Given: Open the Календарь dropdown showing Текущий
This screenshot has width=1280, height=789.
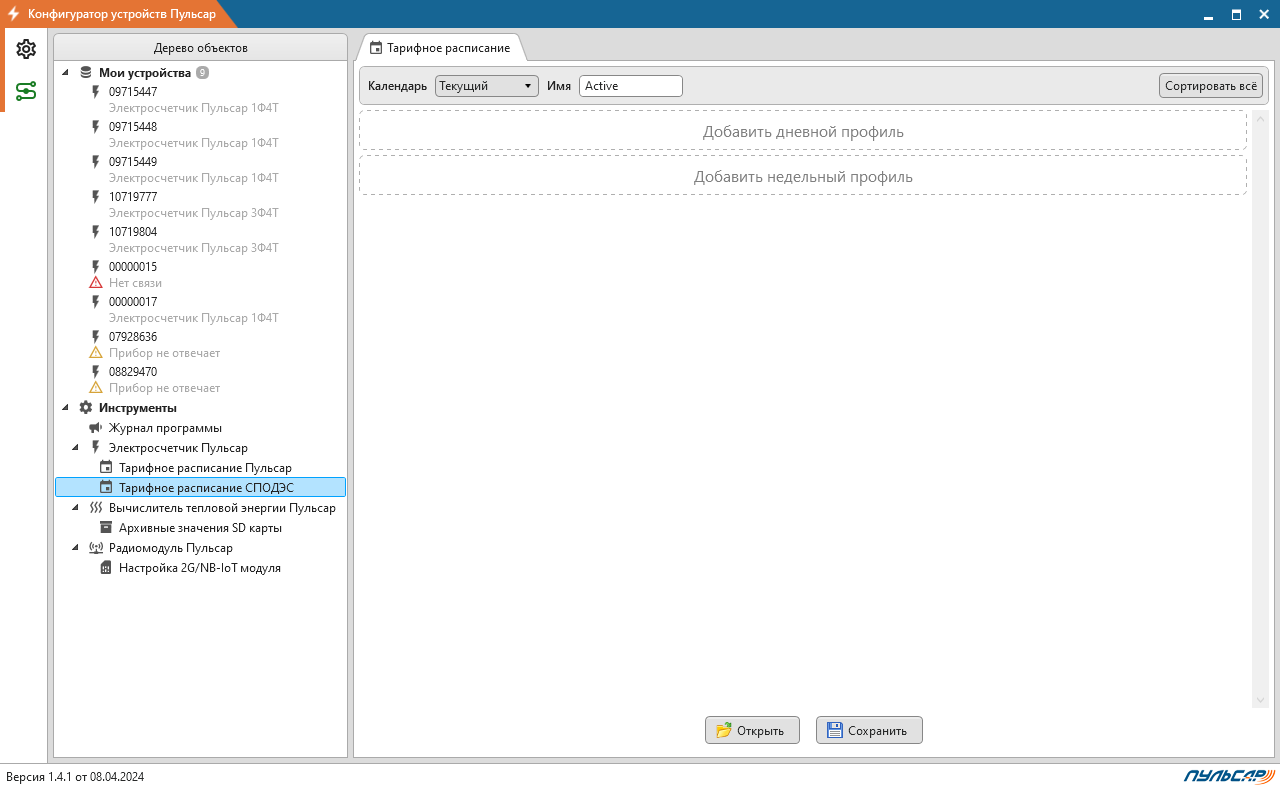Looking at the screenshot, I should pyautogui.click(x=487, y=86).
